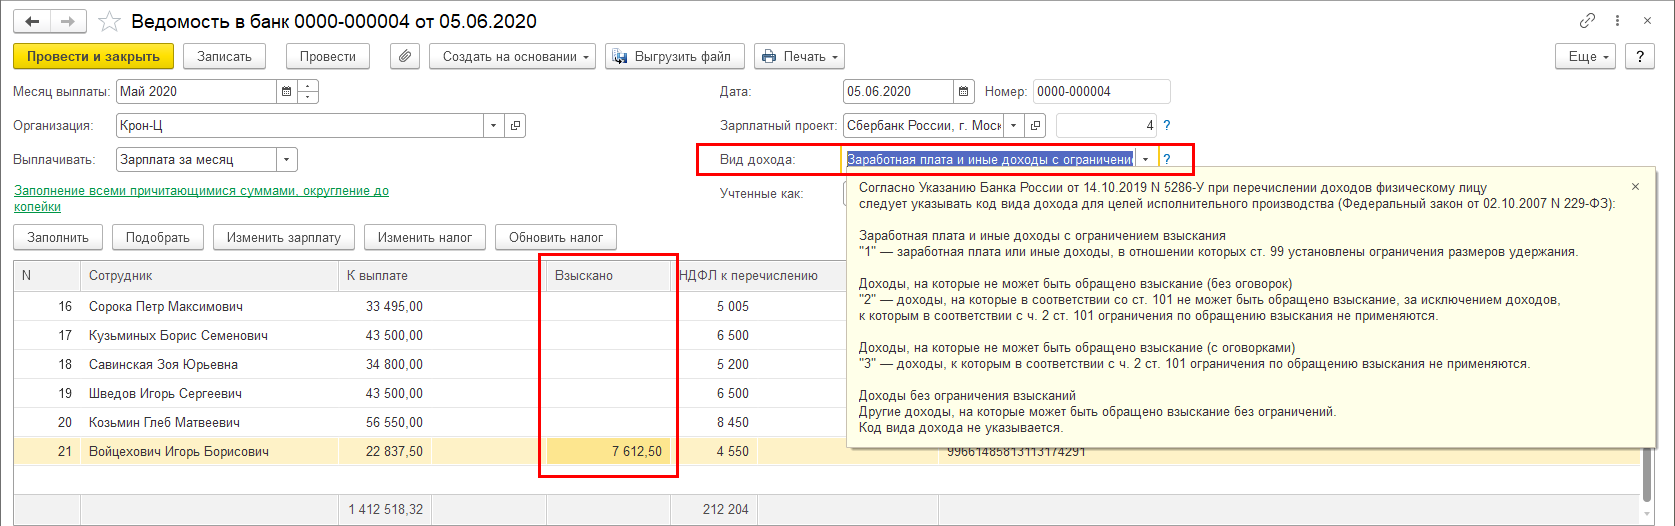Click the question mark beside Вид дохода

coord(1167,159)
